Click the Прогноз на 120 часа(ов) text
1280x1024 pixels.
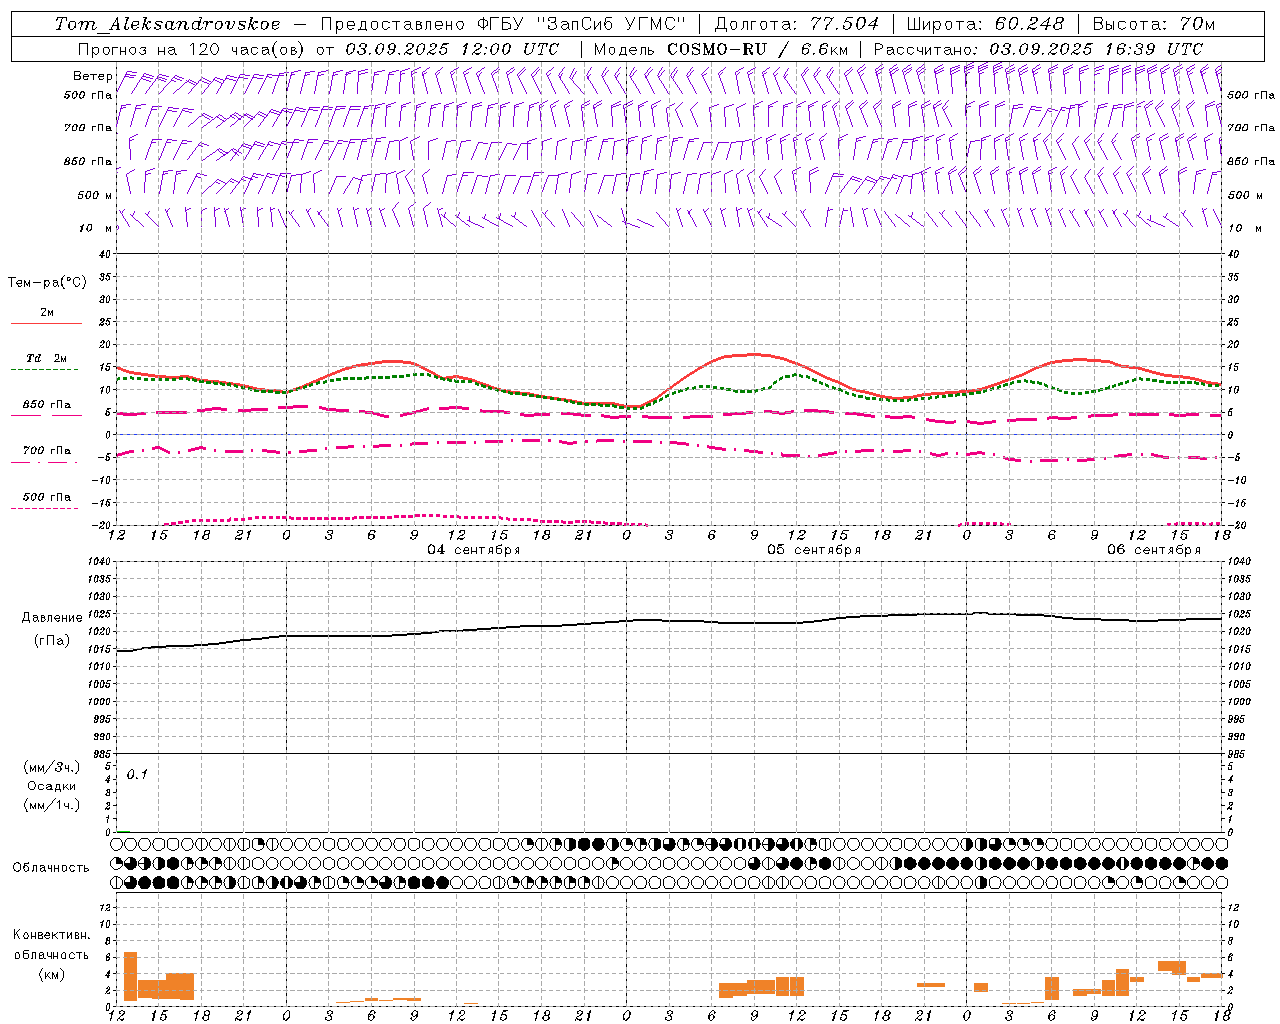(192, 49)
